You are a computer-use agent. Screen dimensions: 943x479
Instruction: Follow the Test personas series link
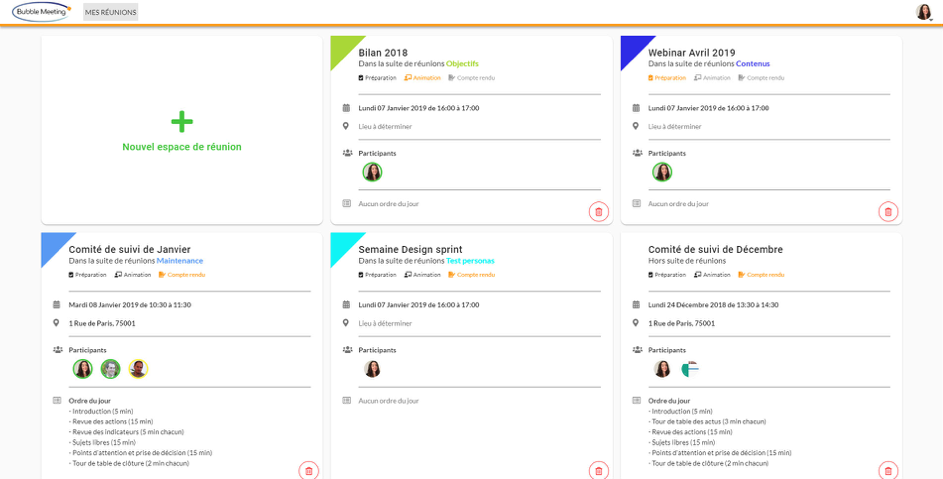click(470, 261)
